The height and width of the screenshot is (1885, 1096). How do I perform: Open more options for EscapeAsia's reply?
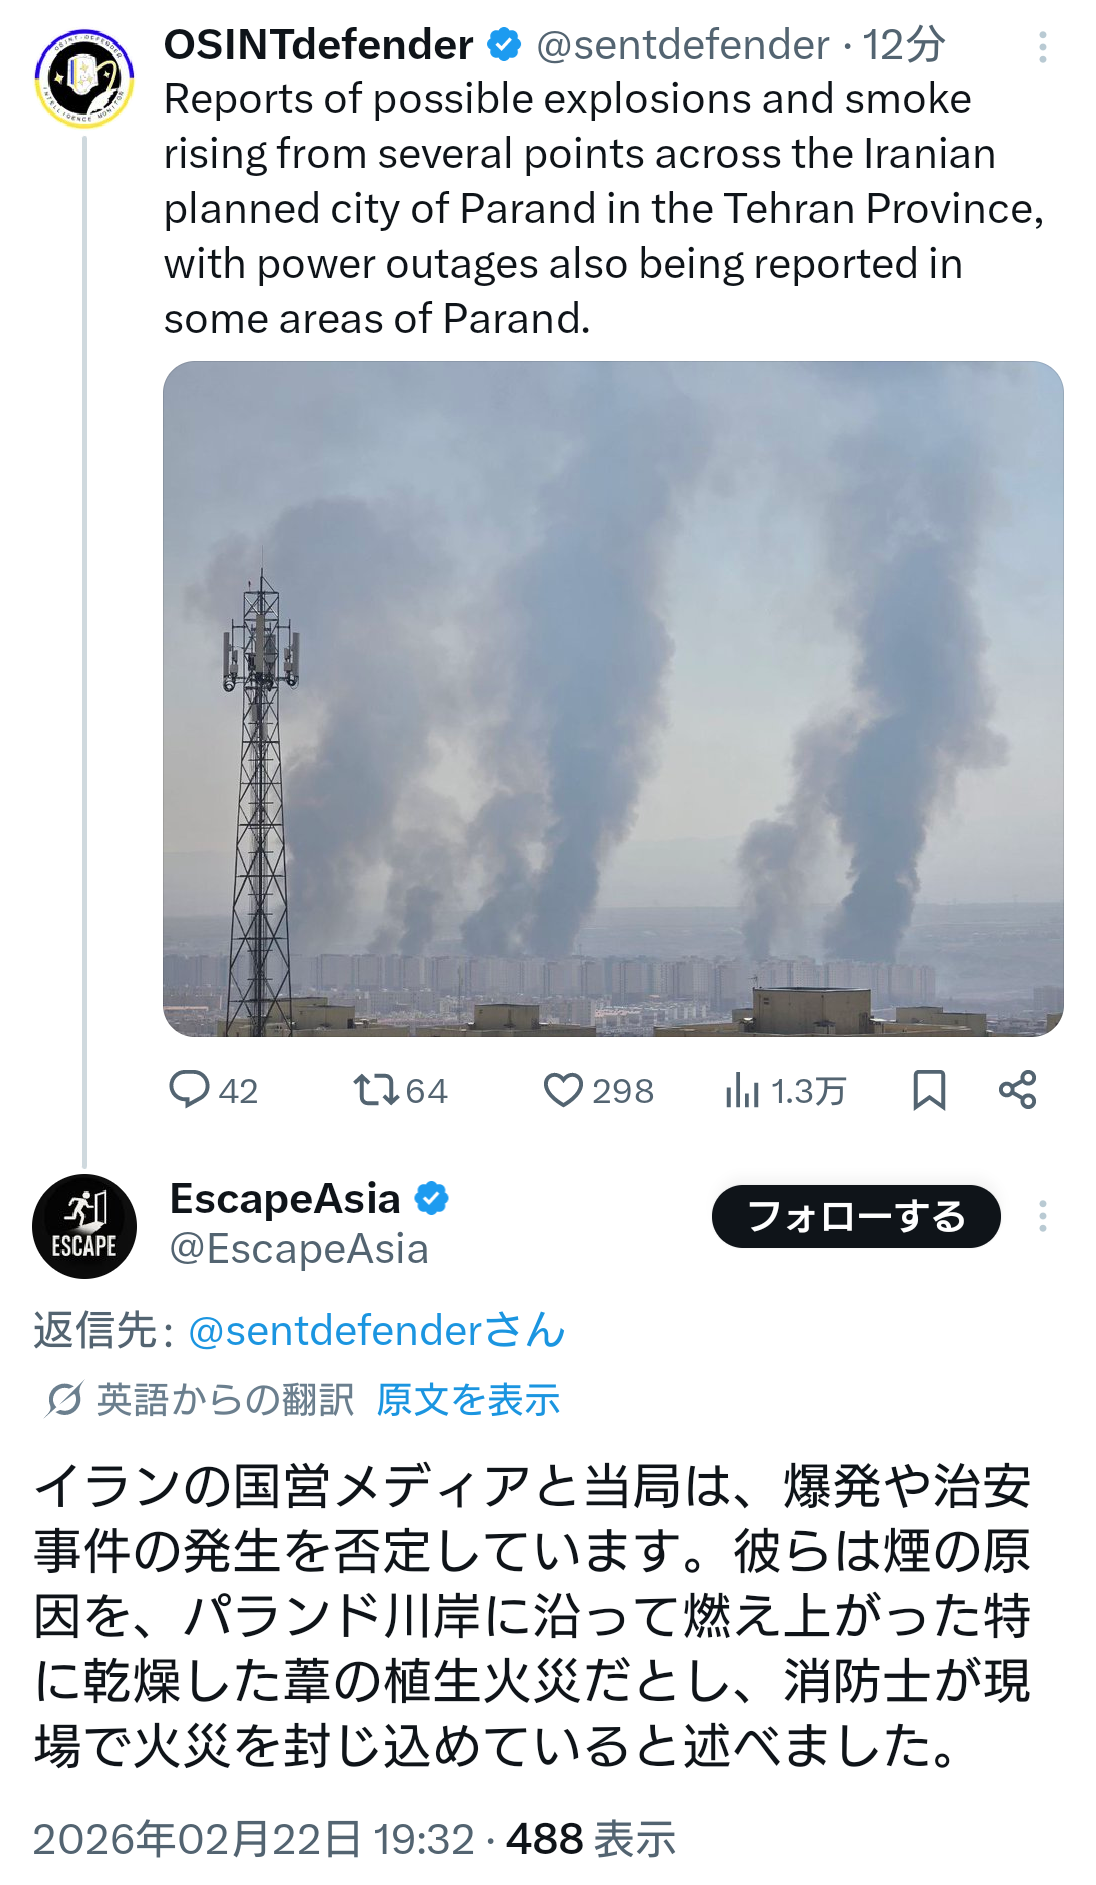tap(1042, 1216)
